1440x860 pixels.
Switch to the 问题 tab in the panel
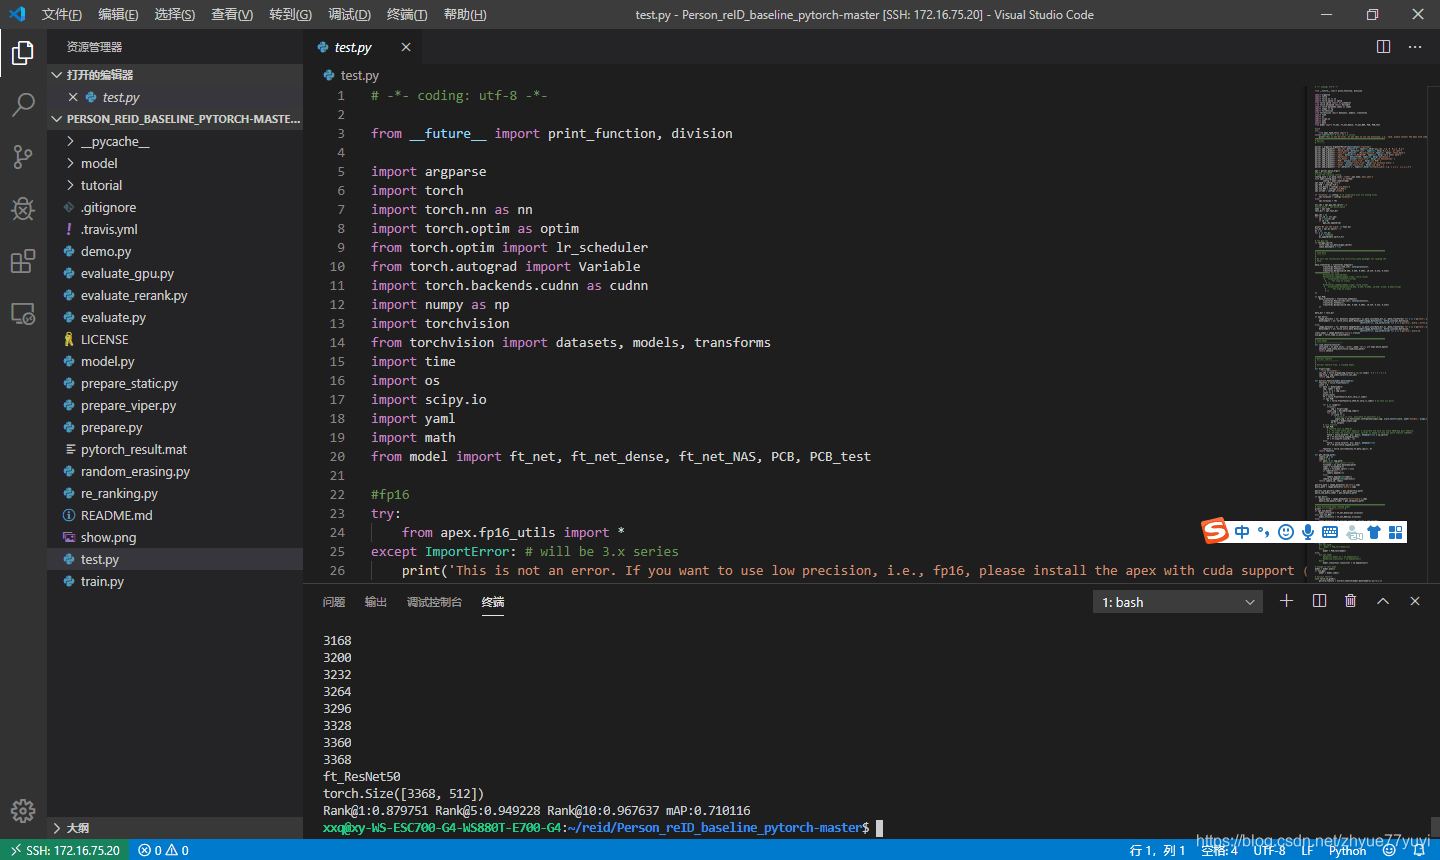(333, 602)
